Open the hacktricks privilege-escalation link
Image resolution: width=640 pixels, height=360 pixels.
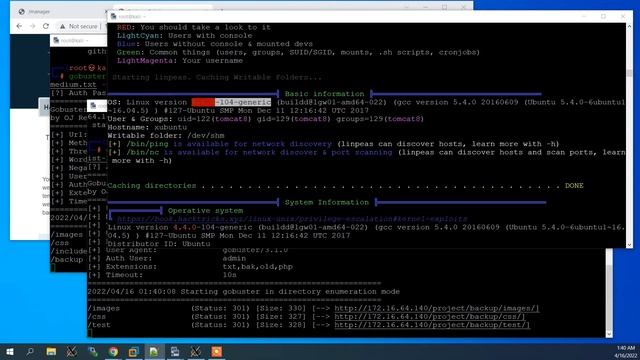292,219
